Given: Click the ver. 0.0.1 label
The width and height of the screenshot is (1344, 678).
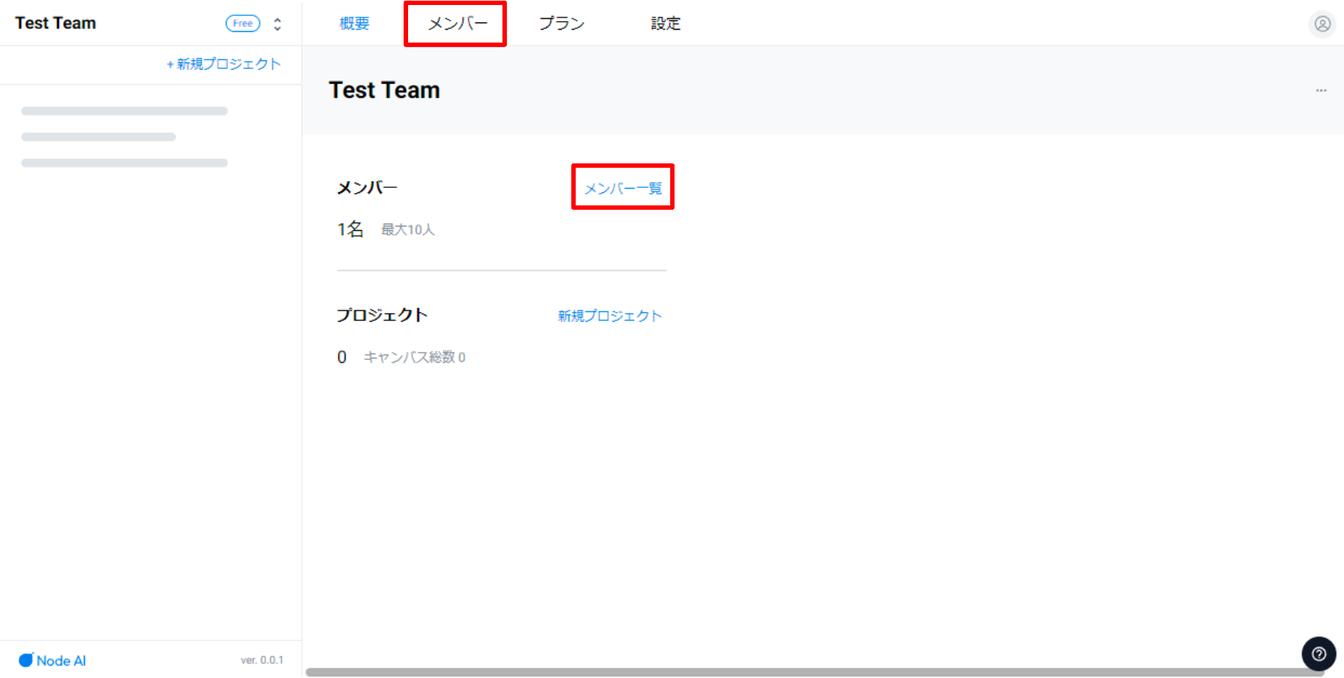Looking at the screenshot, I should coord(262,660).
